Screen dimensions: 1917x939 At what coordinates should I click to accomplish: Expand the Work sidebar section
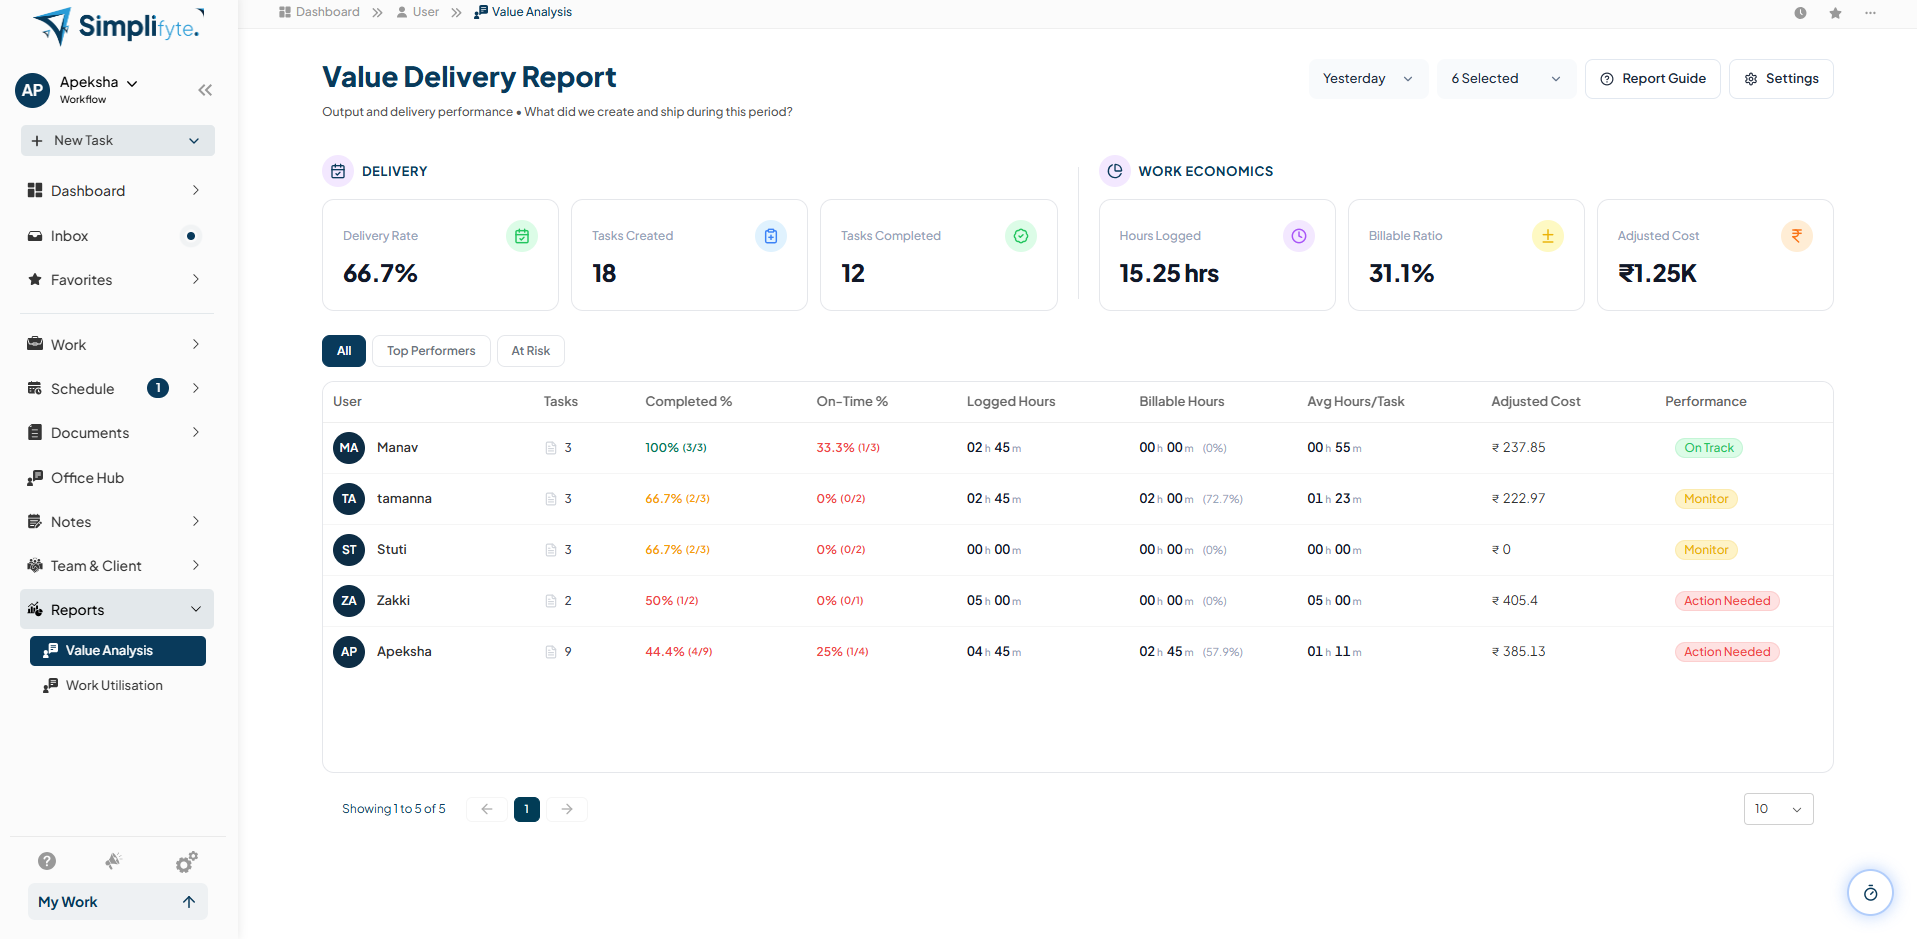[x=117, y=345]
